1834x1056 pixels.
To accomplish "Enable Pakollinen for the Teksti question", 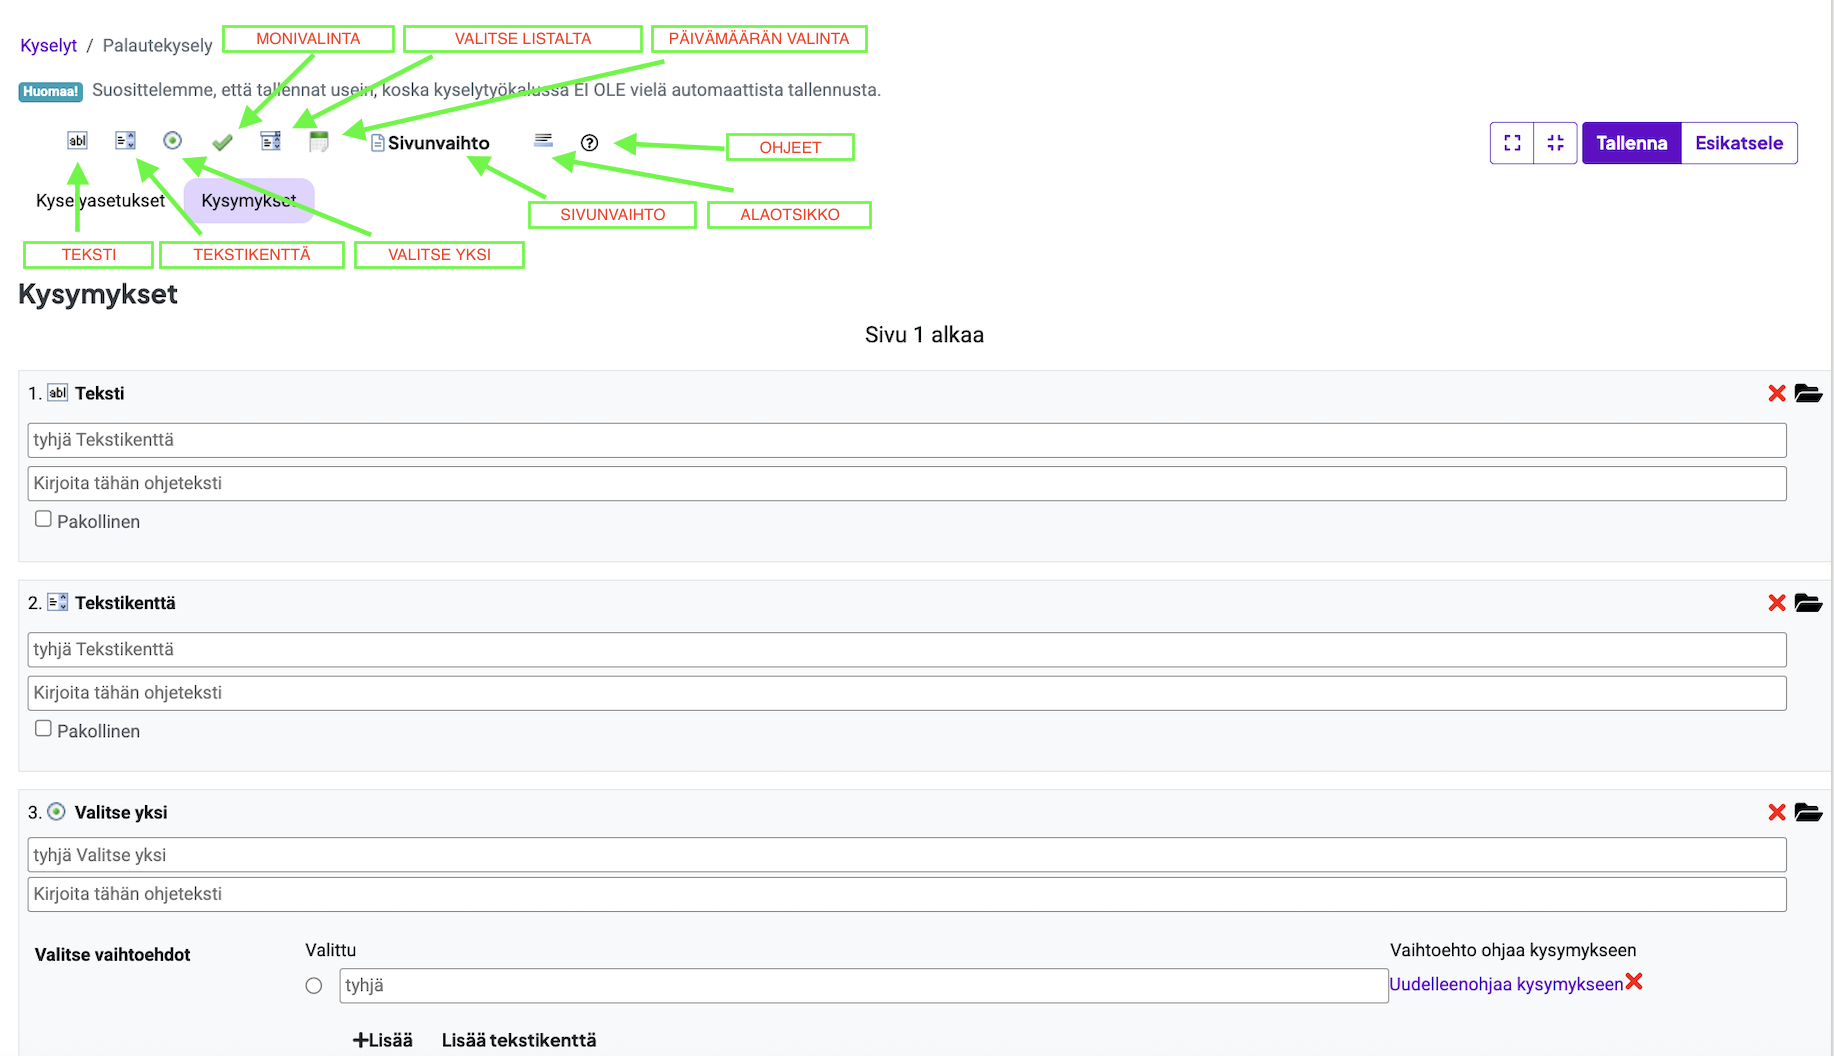I will tap(43, 519).
